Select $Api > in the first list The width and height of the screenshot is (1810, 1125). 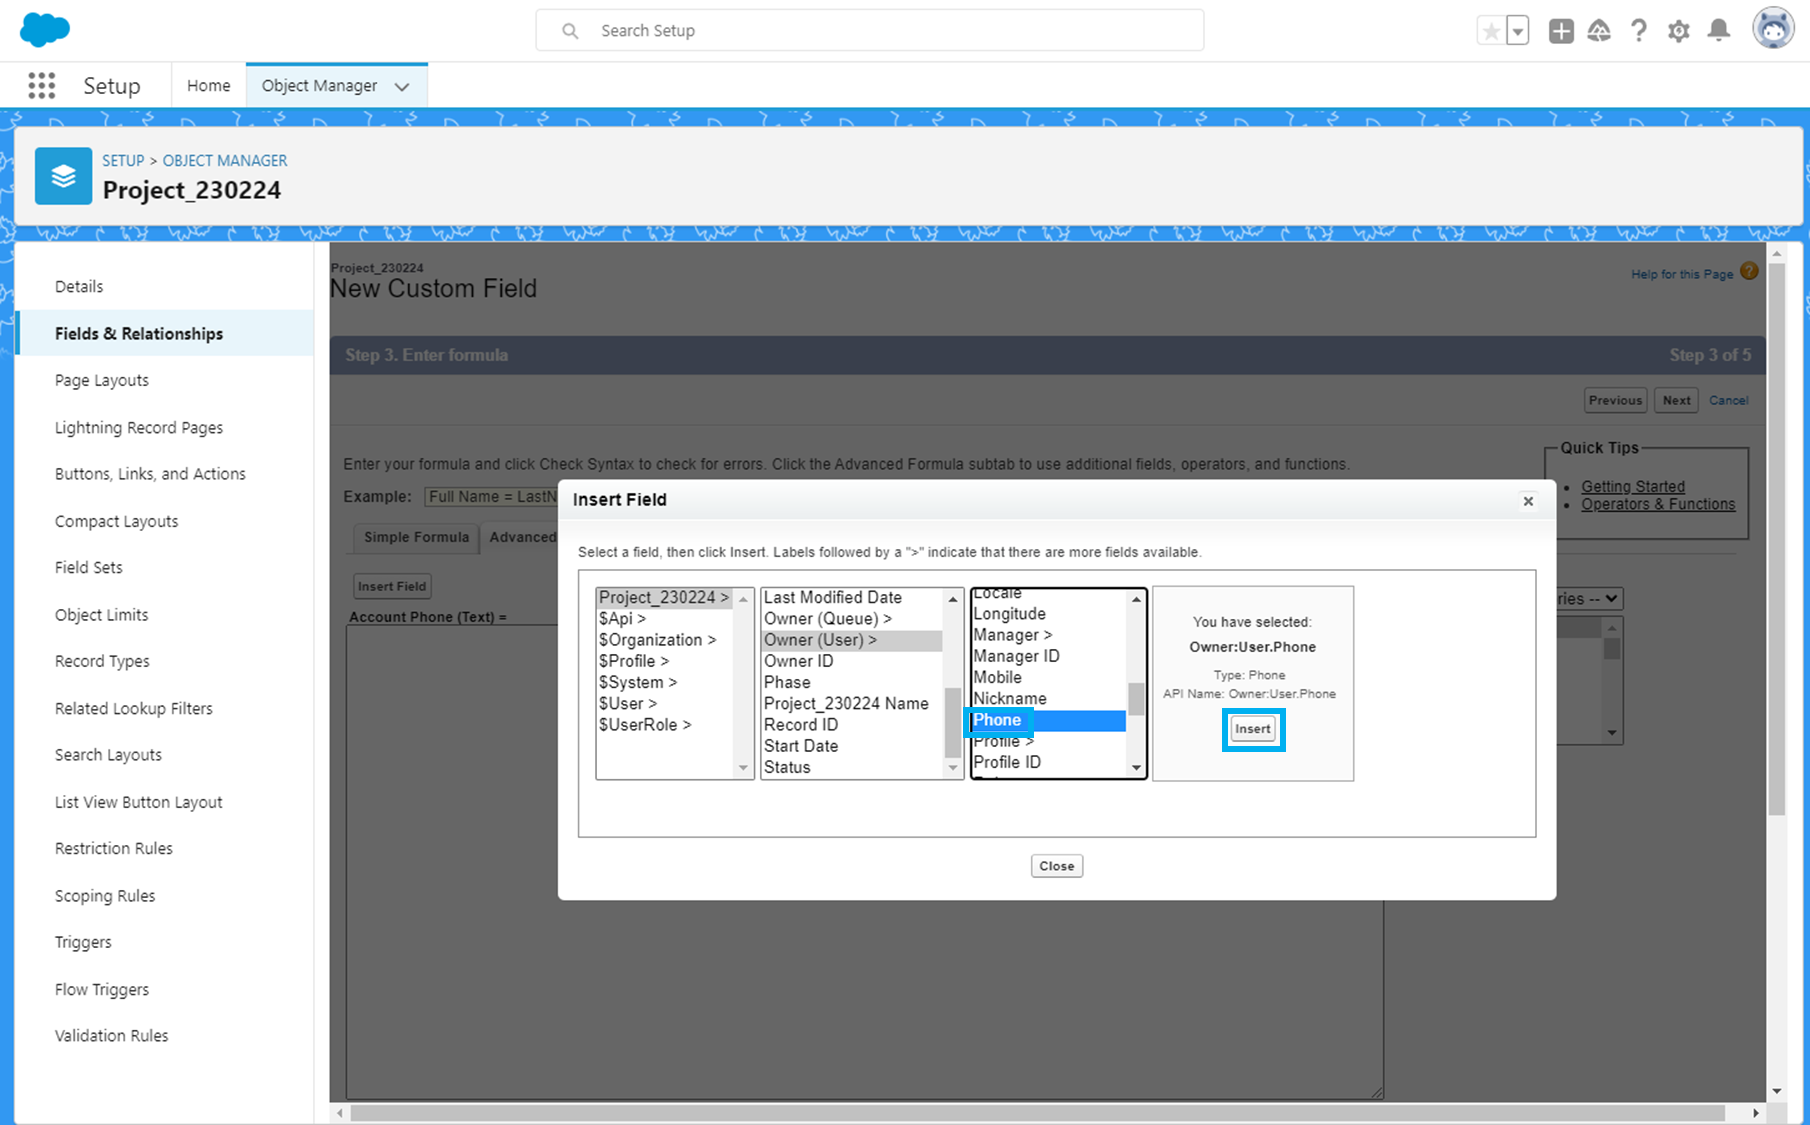pos(665,618)
